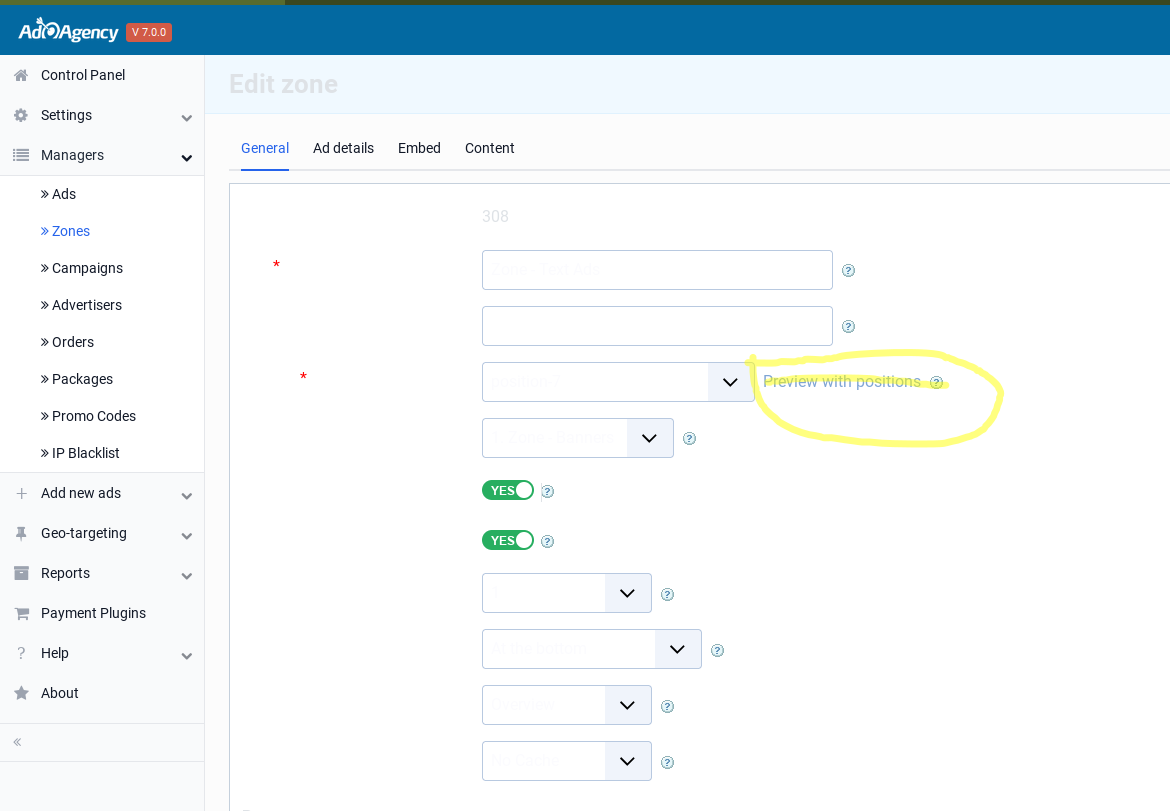Open the position-7 dropdown
The height and width of the screenshot is (811, 1170).
618,382
